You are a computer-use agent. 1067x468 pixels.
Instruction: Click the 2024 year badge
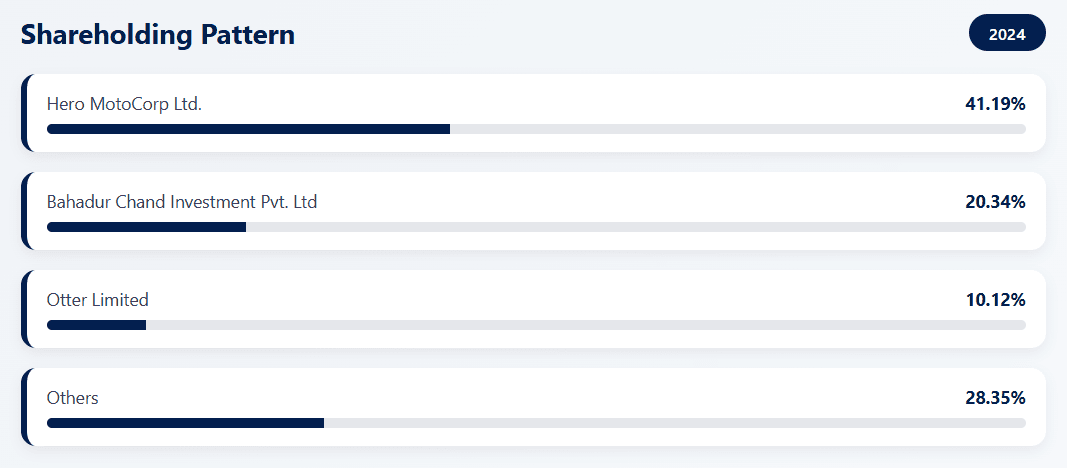point(1006,34)
